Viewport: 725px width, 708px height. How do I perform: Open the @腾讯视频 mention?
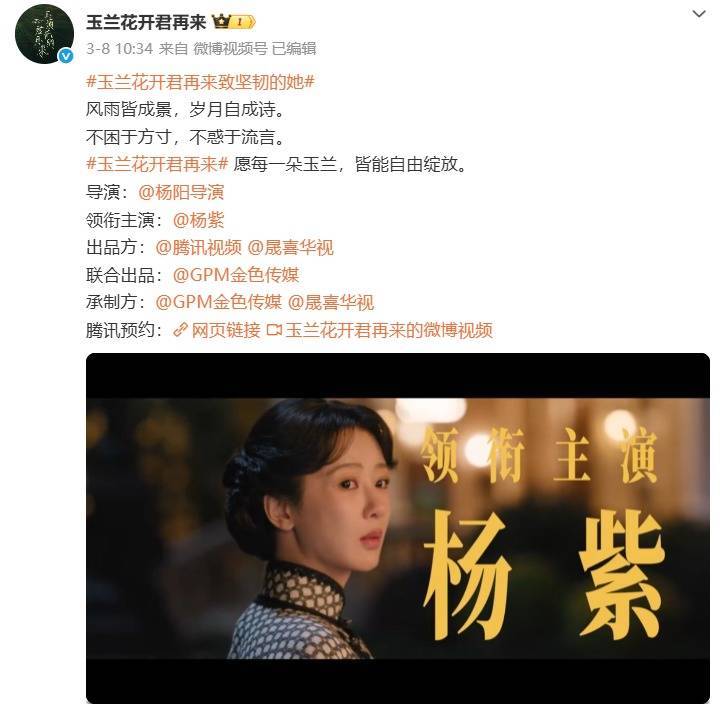[199, 247]
